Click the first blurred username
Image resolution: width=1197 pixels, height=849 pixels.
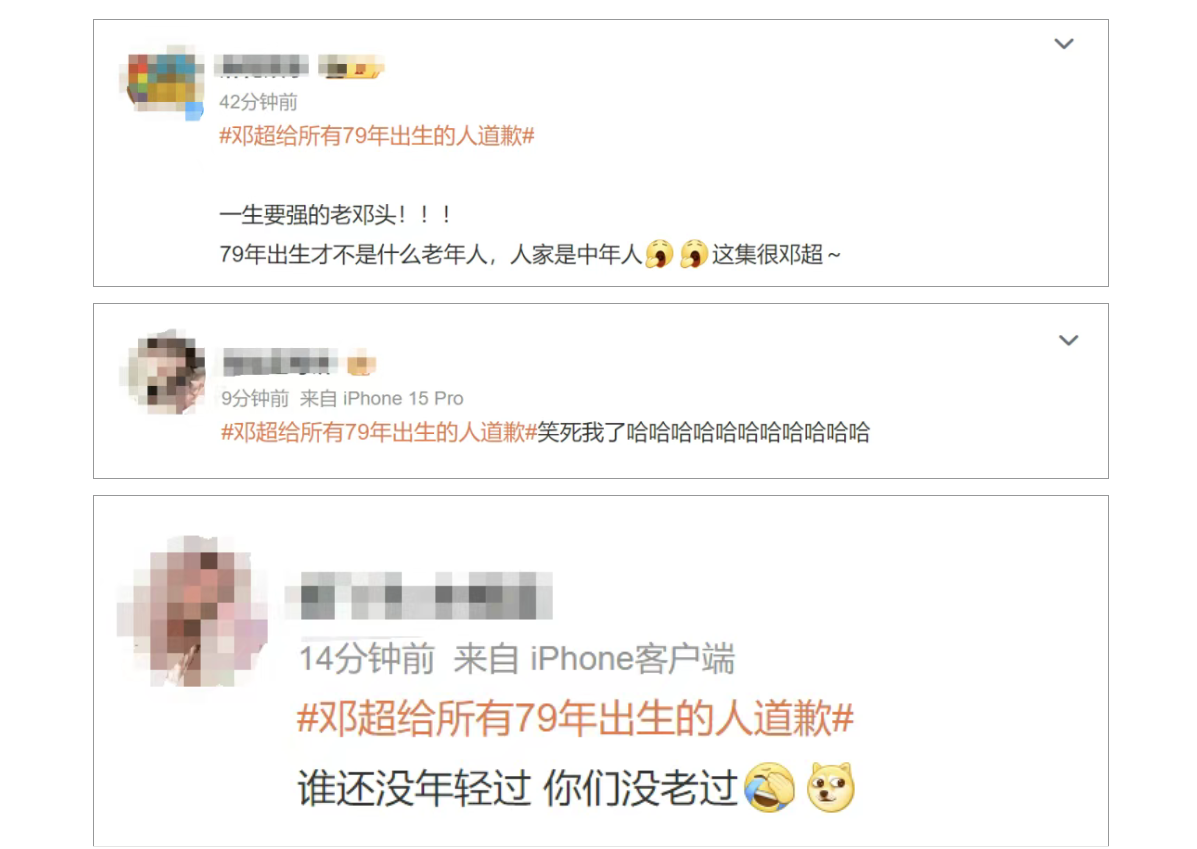click(261, 66)
